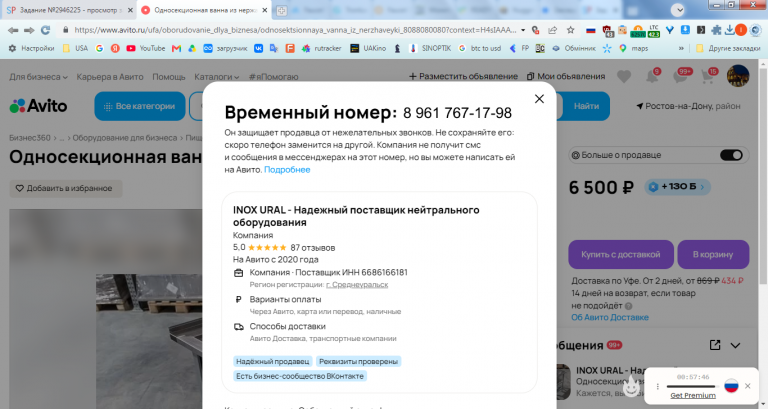768x409 pixels.
Task: Collapse the messages panel chevron
Action: tap(735, 345)
